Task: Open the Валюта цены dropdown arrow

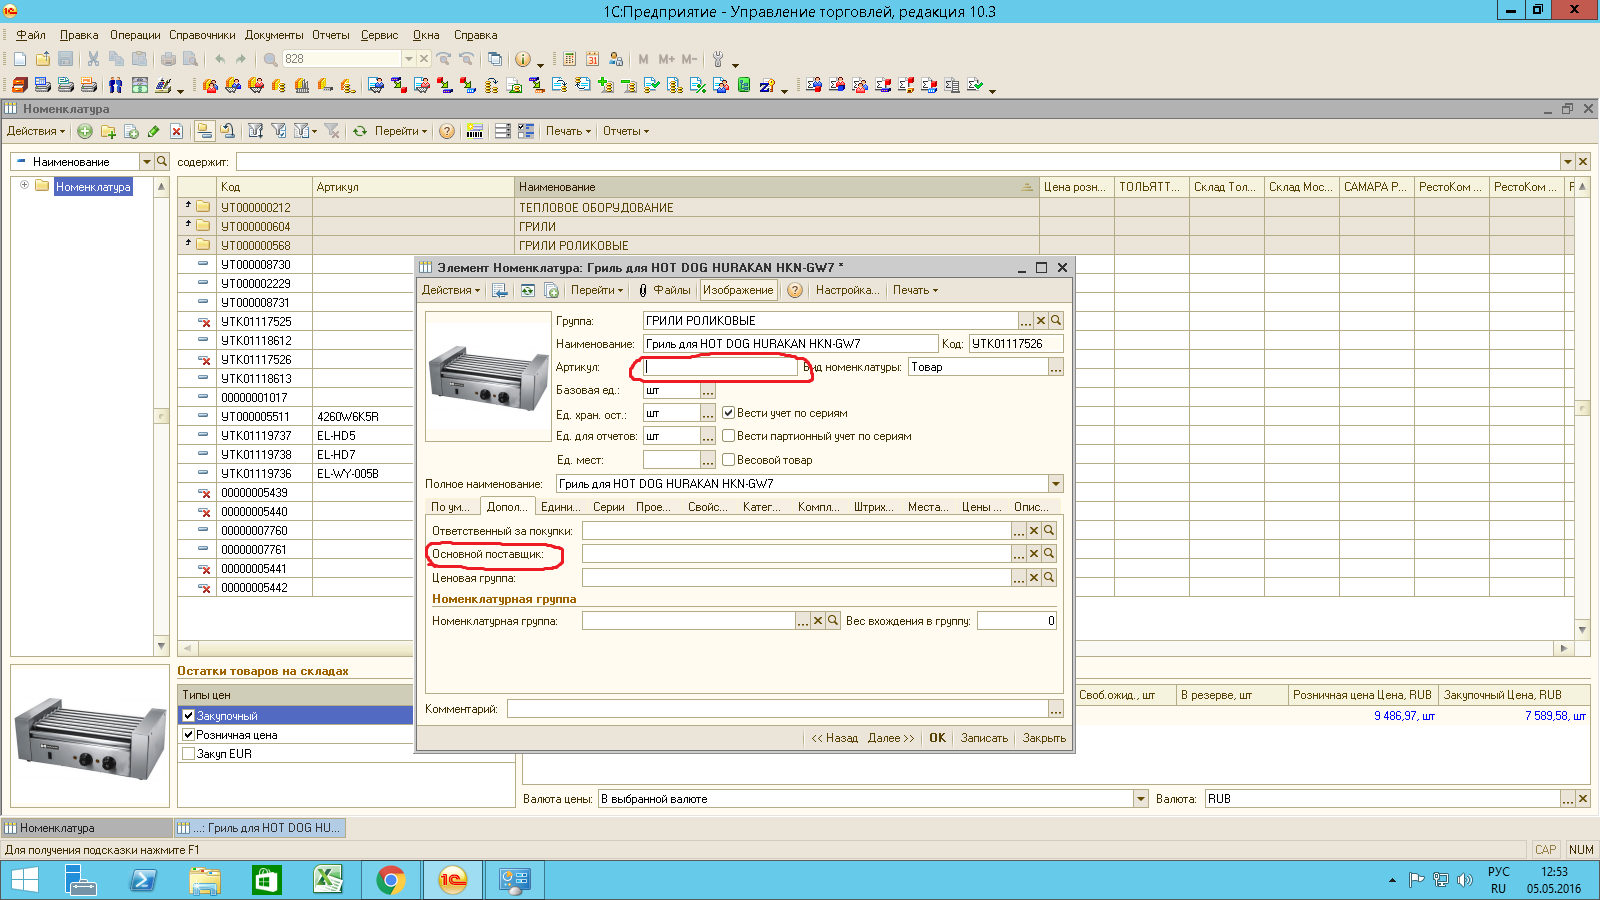Action: click(x=1140, y=799)
